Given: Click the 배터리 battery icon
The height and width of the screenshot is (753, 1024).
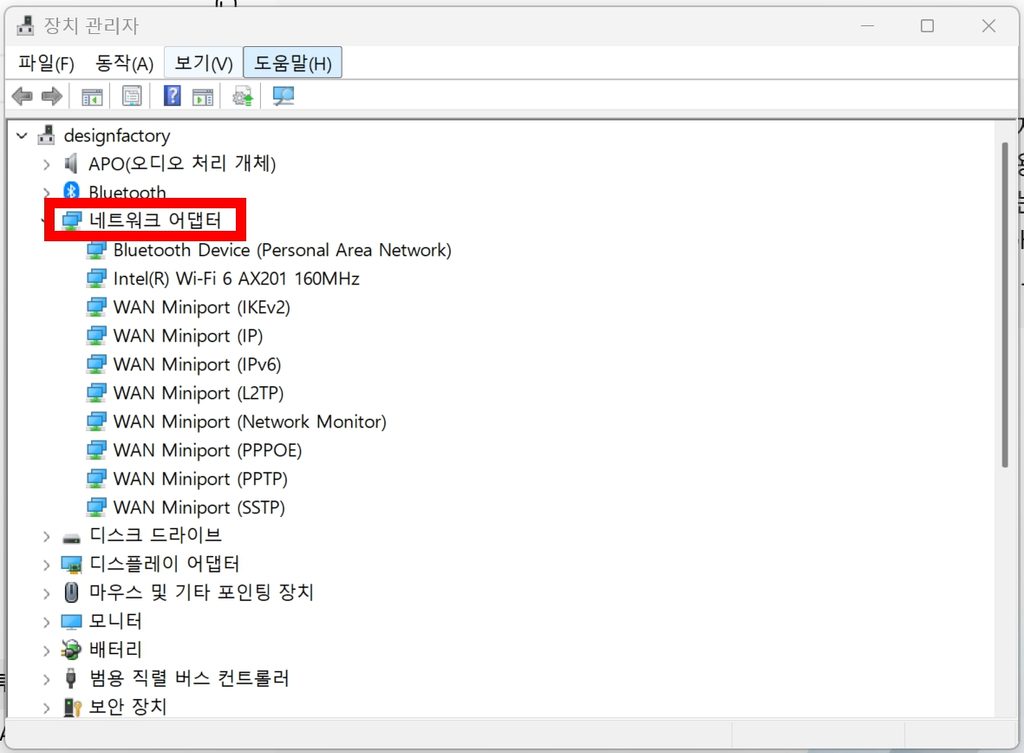Looking at the screenshot, I should pyautogui.click(x=71, y=649).
